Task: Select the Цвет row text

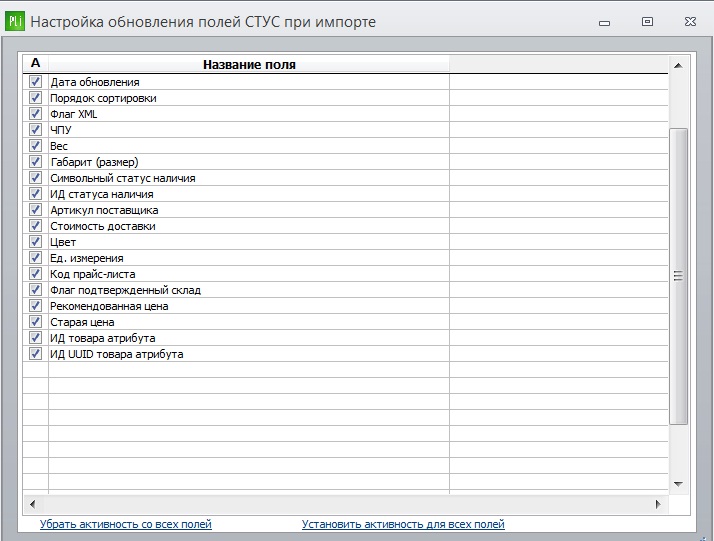Action: pyautogui.click(x=63, y=242)
